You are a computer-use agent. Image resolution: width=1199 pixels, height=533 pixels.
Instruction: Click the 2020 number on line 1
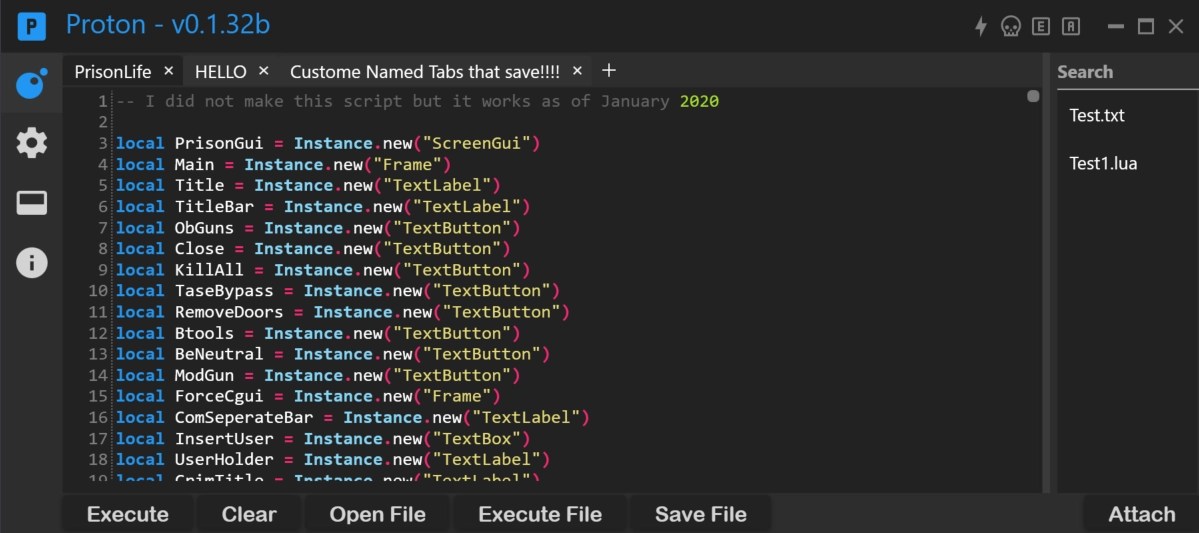click(699, 101)
